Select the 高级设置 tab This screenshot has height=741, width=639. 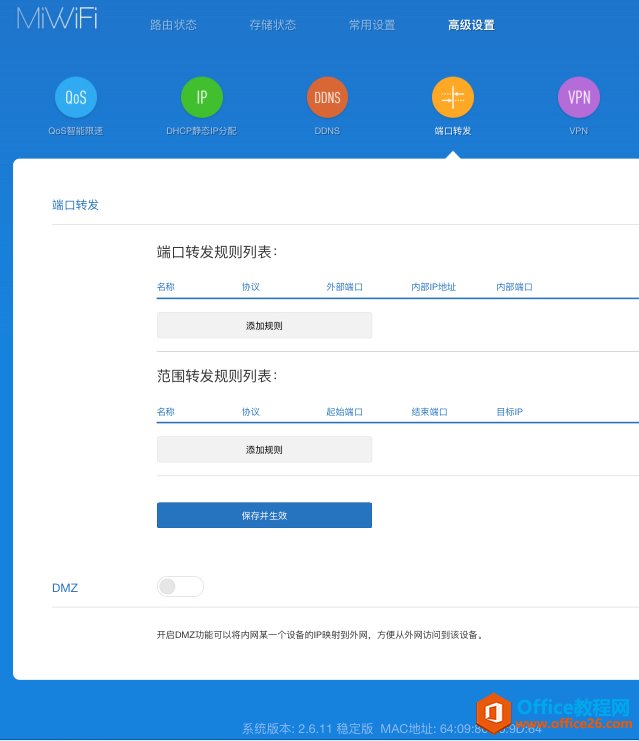[471, 25]
